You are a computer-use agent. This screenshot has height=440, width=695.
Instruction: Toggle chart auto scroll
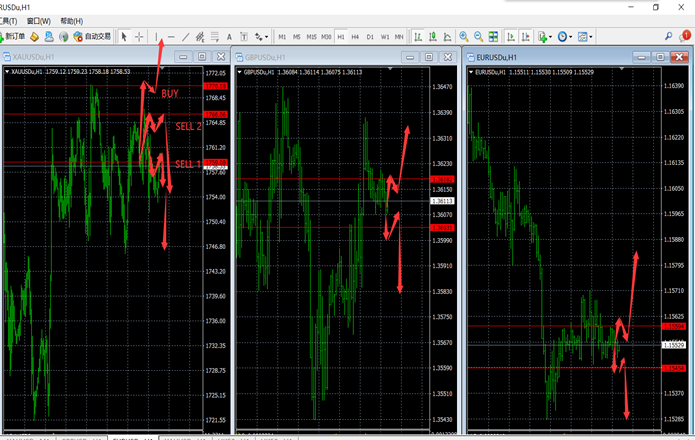tap(509, 36)
